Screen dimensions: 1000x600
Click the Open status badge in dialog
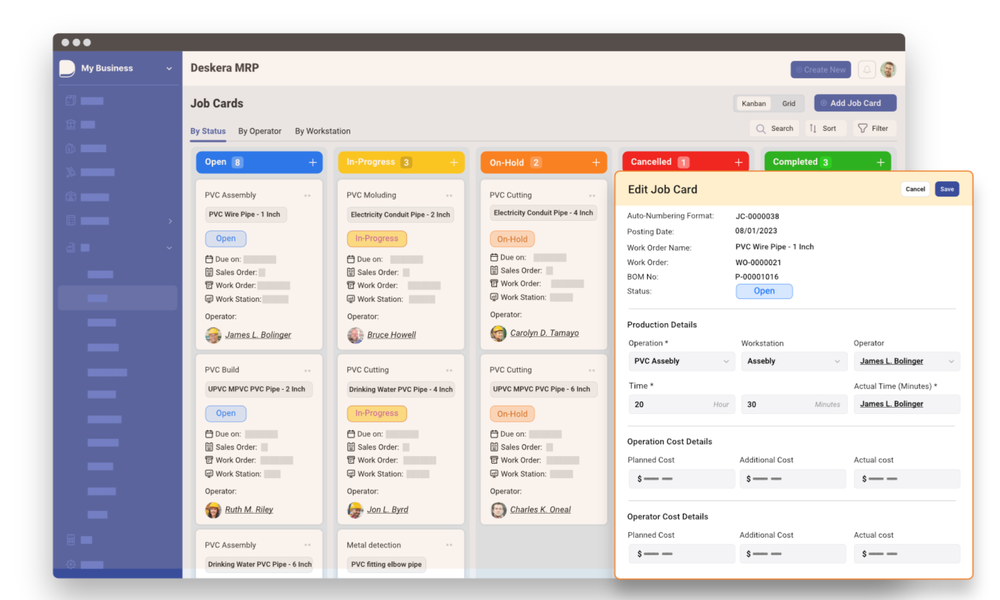pyautogui.click(x=764, y=291)
